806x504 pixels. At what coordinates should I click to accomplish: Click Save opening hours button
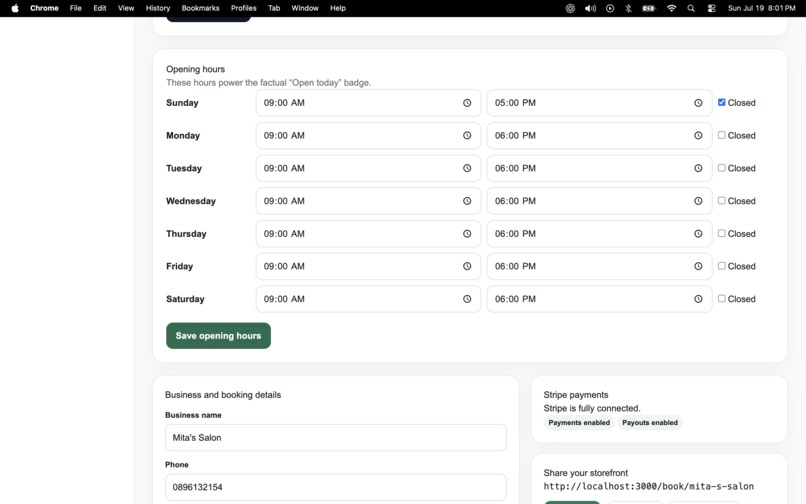point(218,336)
